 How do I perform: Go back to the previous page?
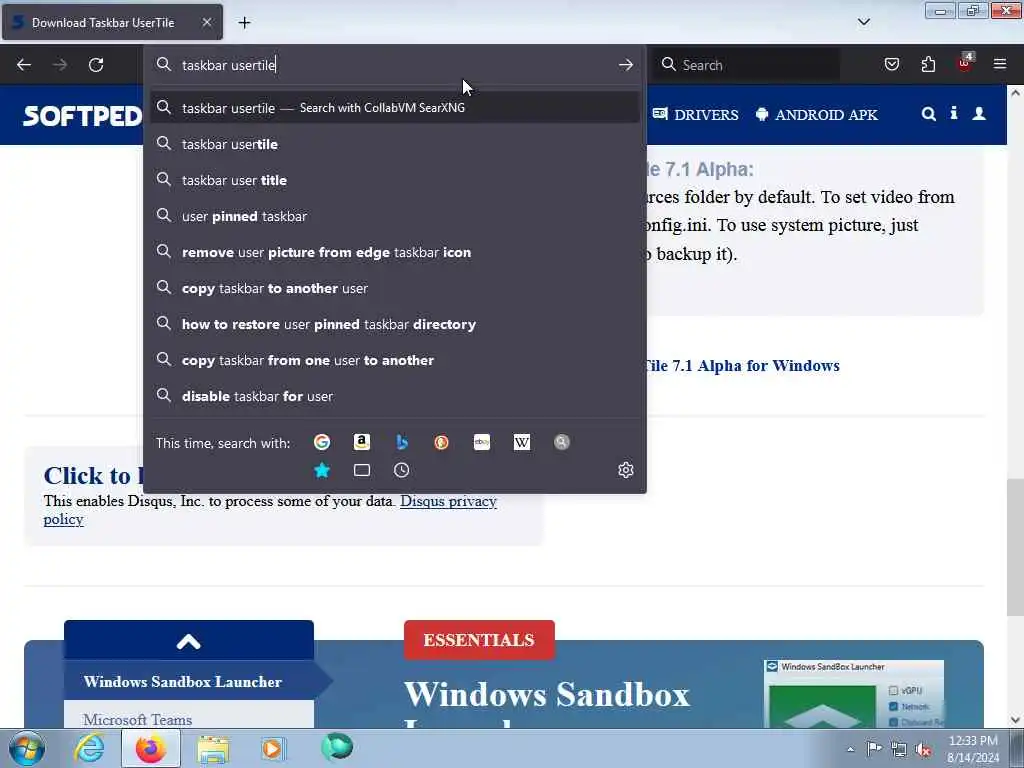pyautogui.click(x=24, y=65)
